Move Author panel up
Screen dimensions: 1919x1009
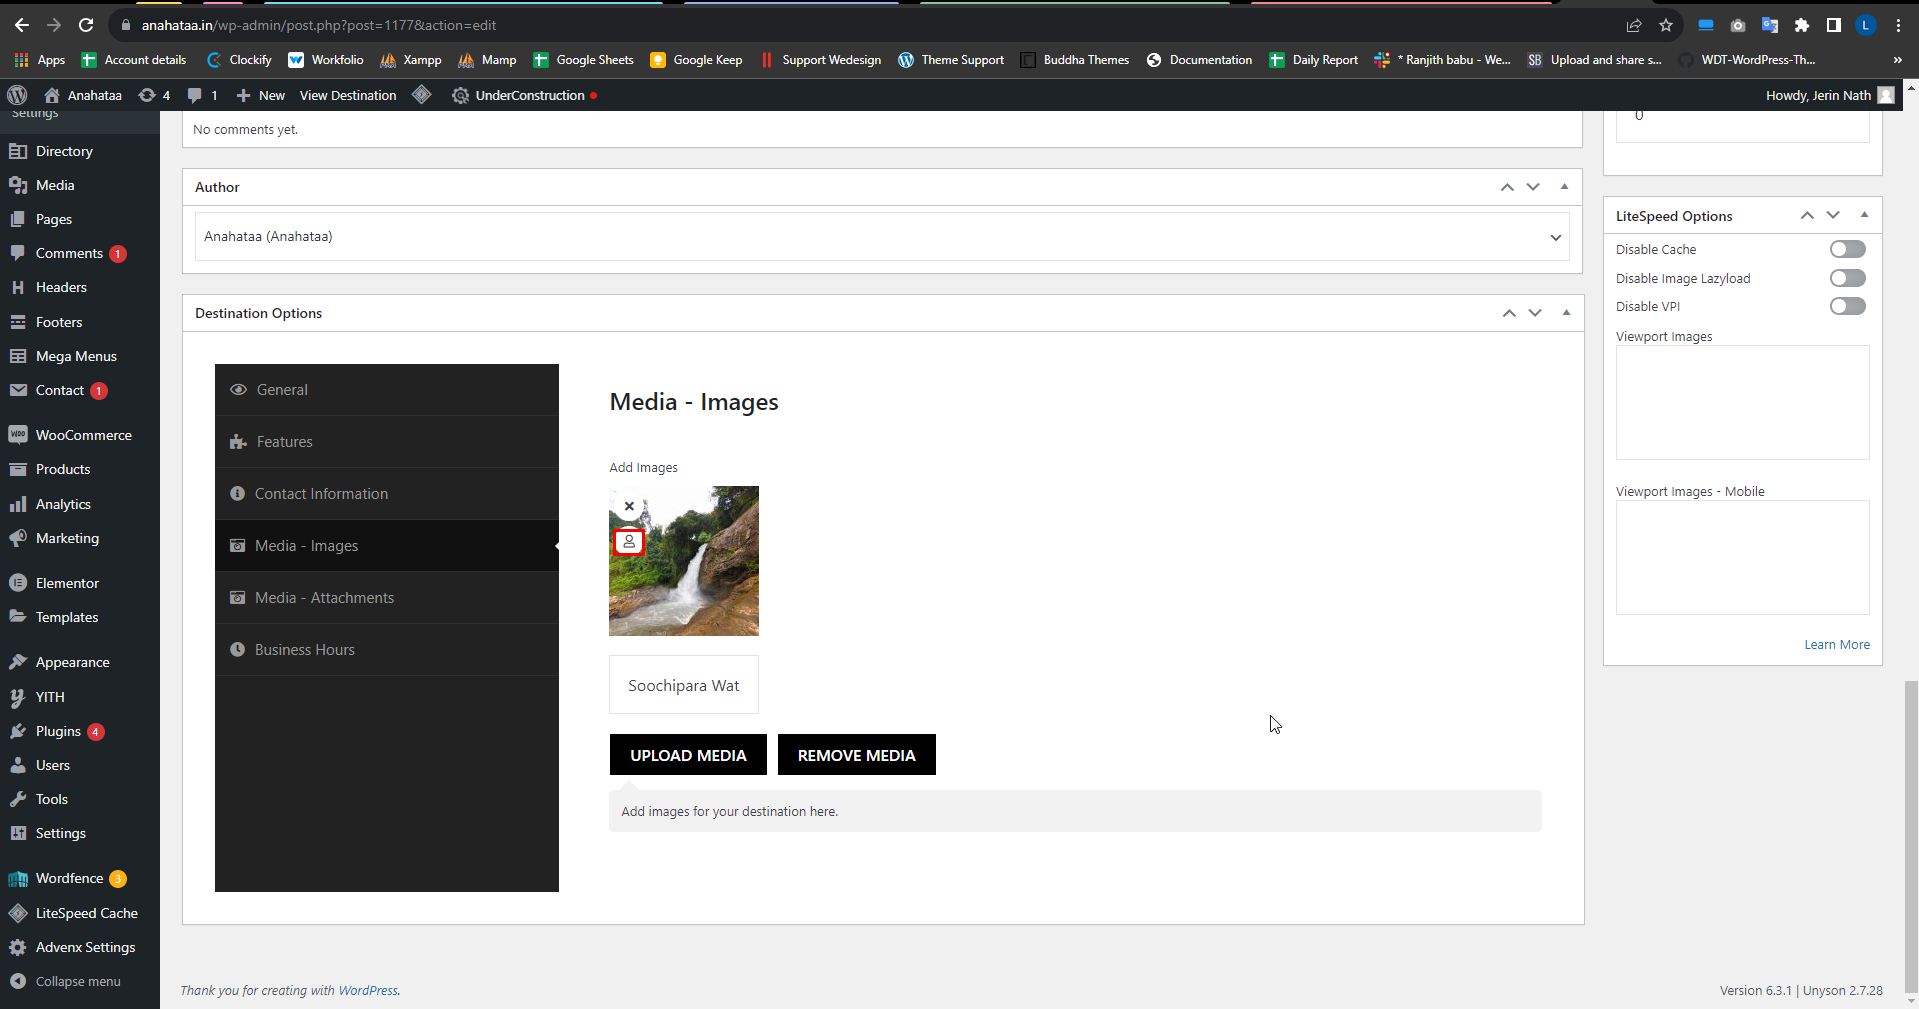point(1507,187)
